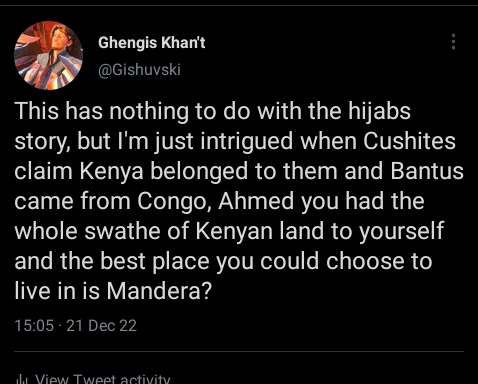Screen dimensions: 478x384
Task: Click the word hijabs in the tweet
Action: click(x=379, y=111)
